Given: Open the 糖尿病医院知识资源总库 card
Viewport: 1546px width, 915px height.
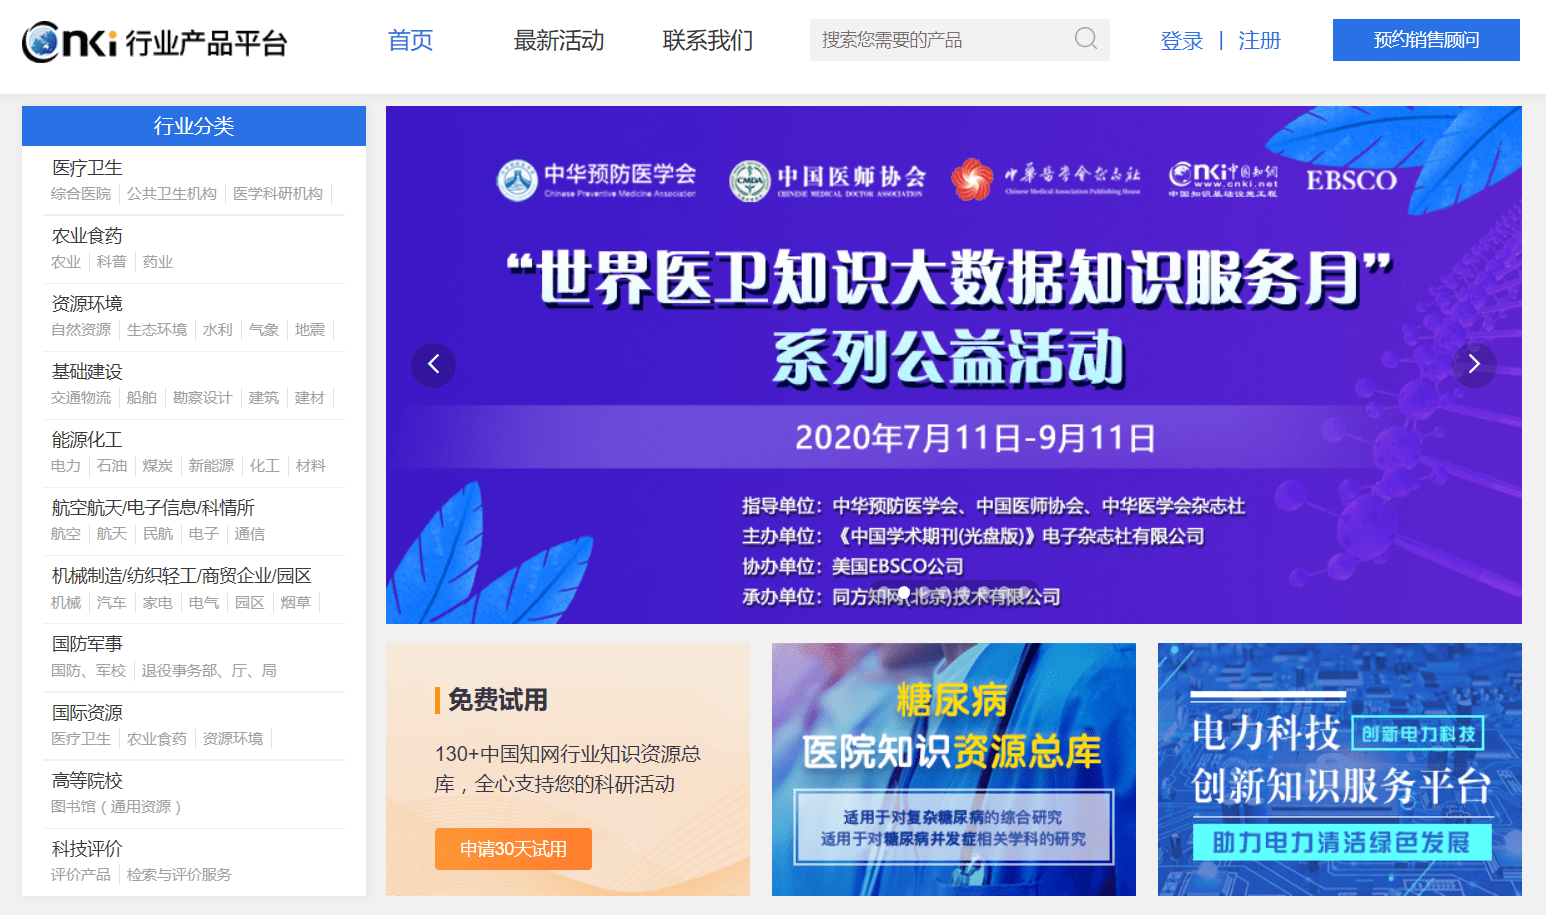Looking at the screenshot, I should coord(954,769).
